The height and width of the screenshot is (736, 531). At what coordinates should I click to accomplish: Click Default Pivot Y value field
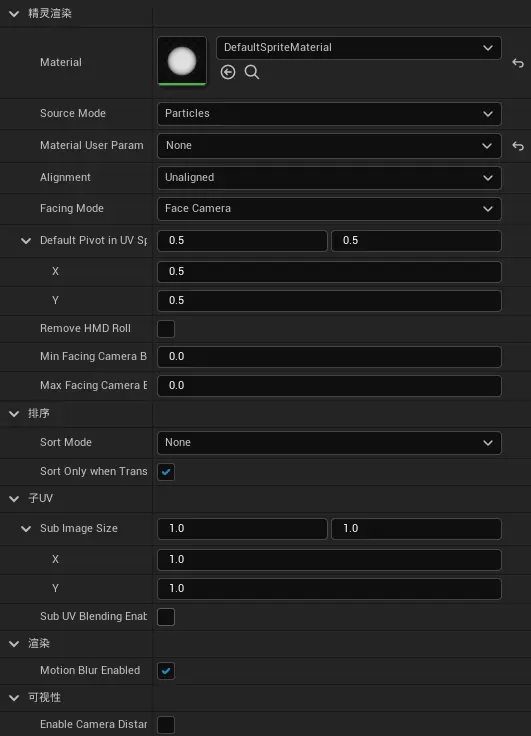[x=329, y=301]
